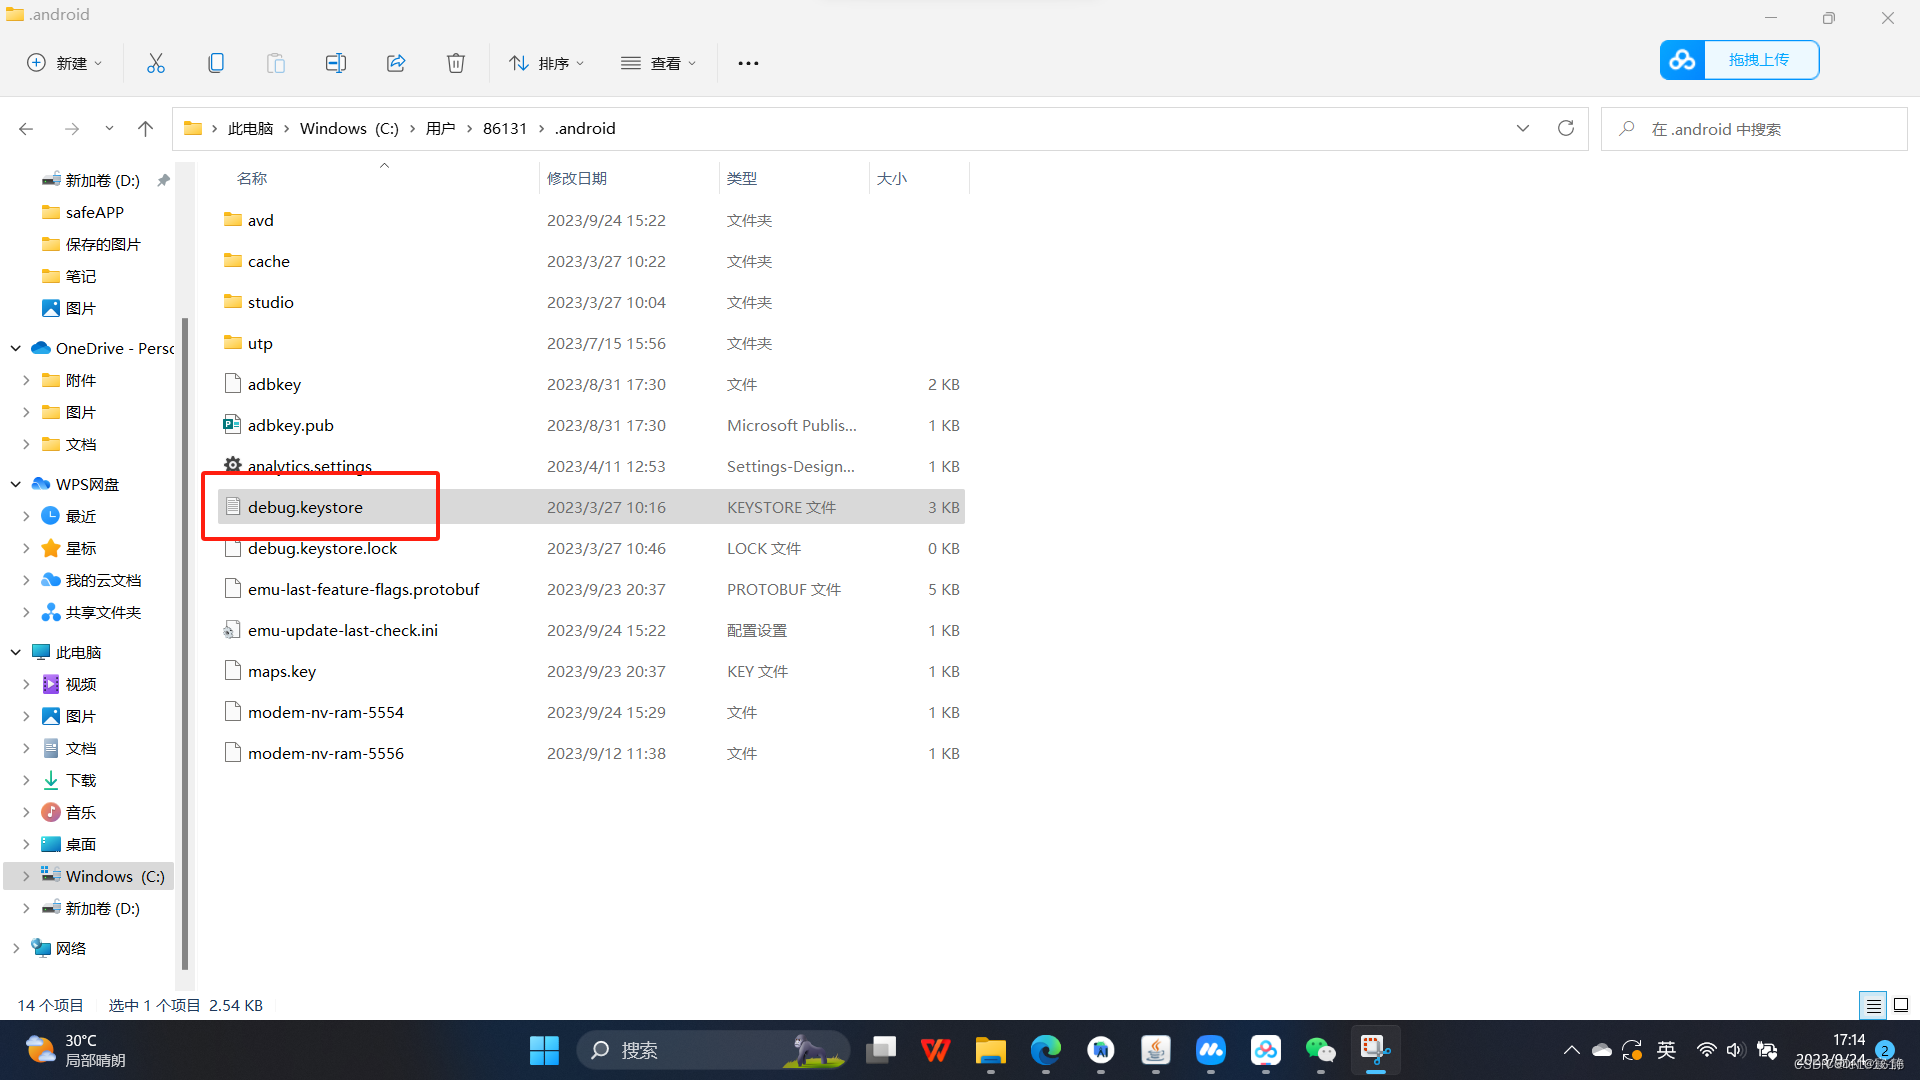Navigate up one folder level

tap(146, 128)
